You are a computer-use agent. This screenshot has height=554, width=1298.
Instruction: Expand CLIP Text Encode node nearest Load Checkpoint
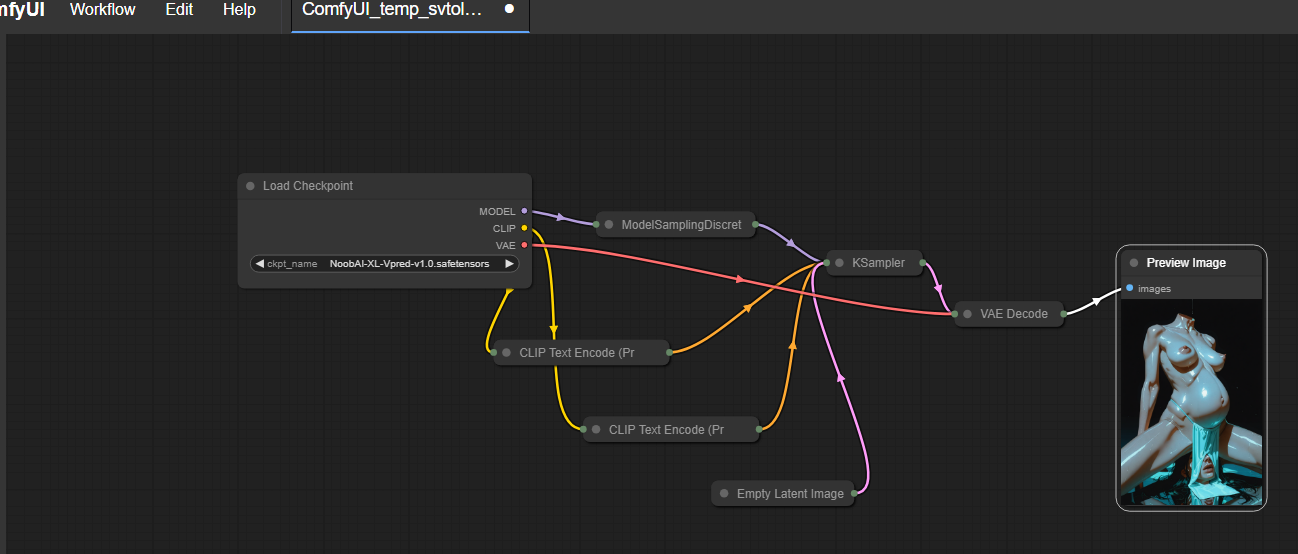pos(505,353)
